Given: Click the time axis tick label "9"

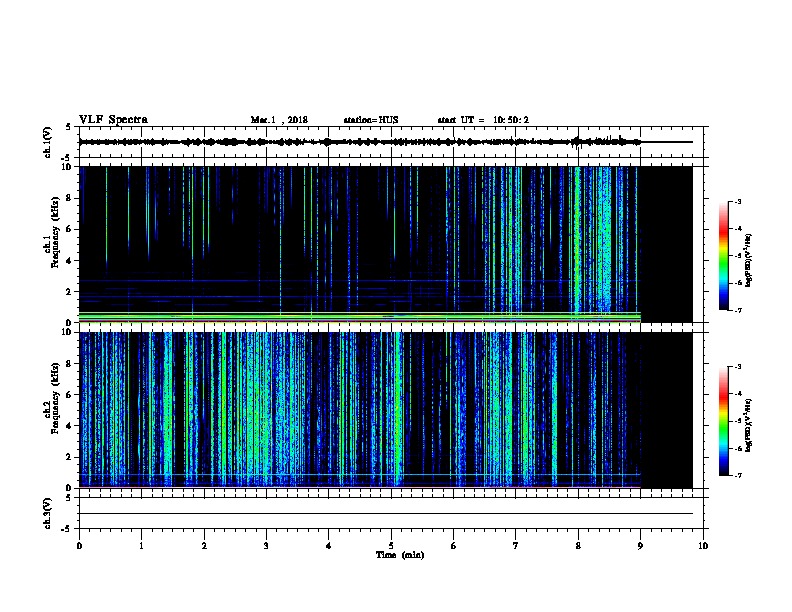Looking at the screenshot, I should tap(640, 546).
